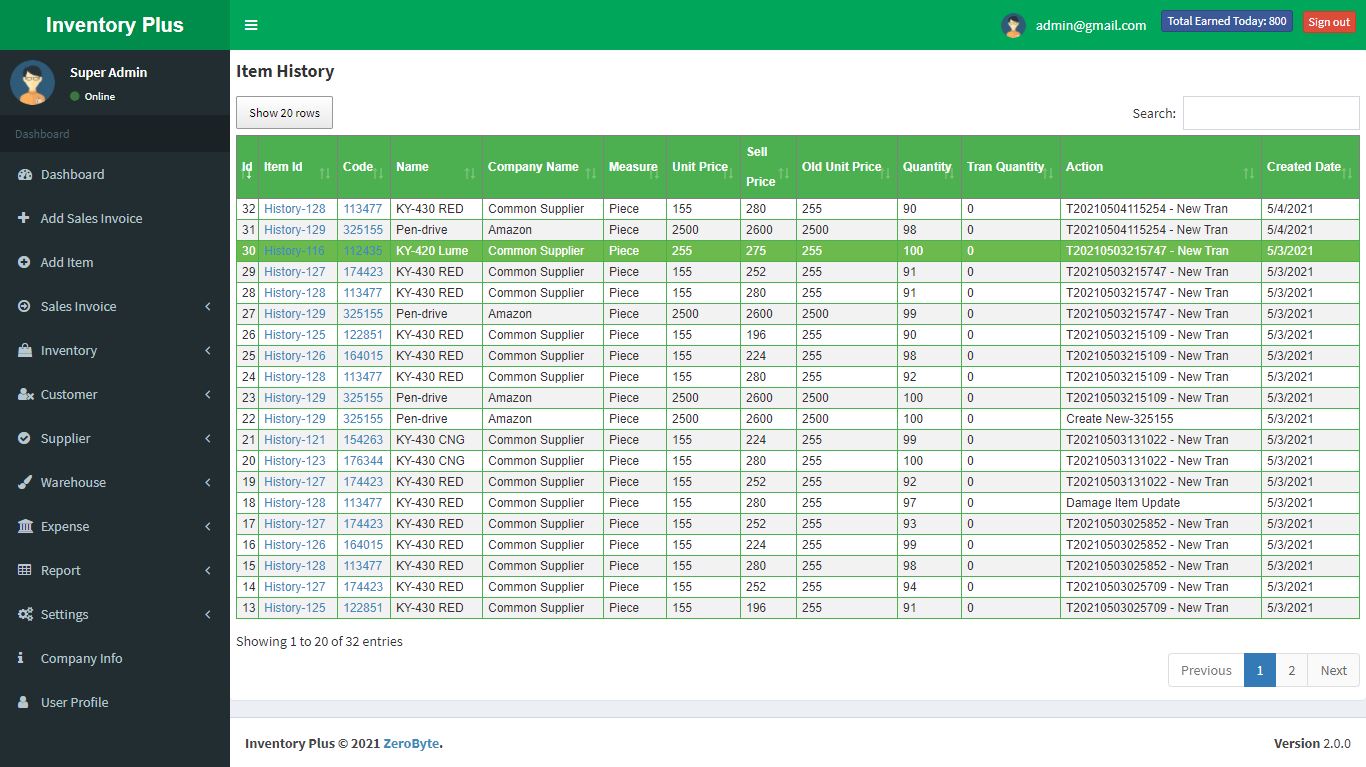Open the ZeroByte footer link
The height and width of the screenshot is (767, 1366).
coord(411,743)
